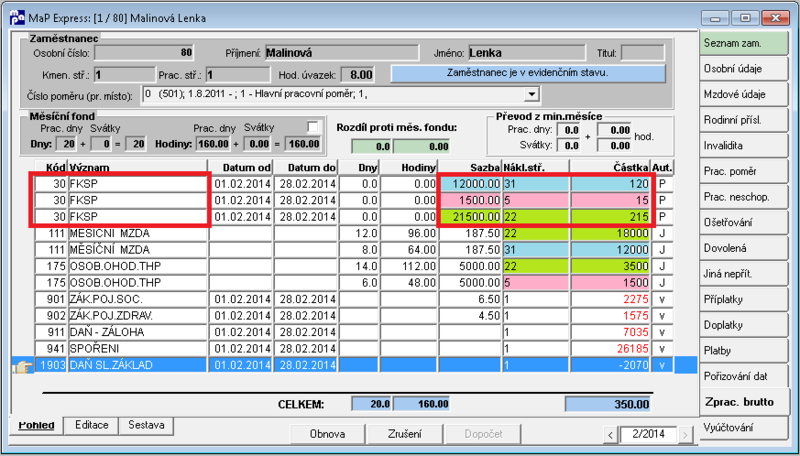800x456 pixels.
Task: Click the Dopočet button
Action: pyautogui.click(x=483, y=434)
